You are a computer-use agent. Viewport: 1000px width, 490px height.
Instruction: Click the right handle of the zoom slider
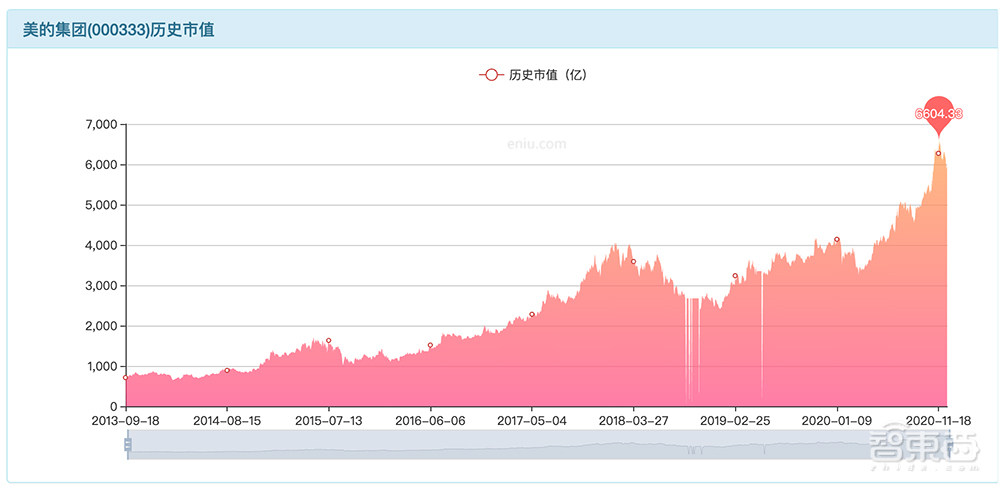pyautogui.click(x=947, y=445)
